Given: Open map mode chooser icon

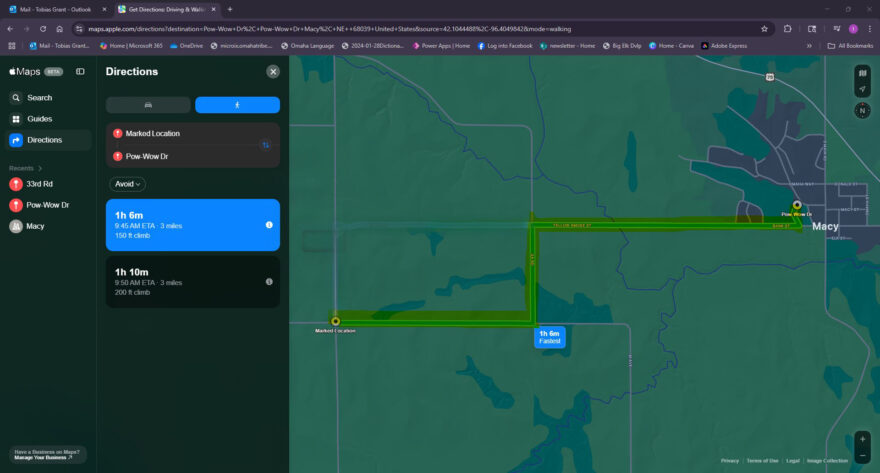Looking at the screenshot, I should pos(863,73).
